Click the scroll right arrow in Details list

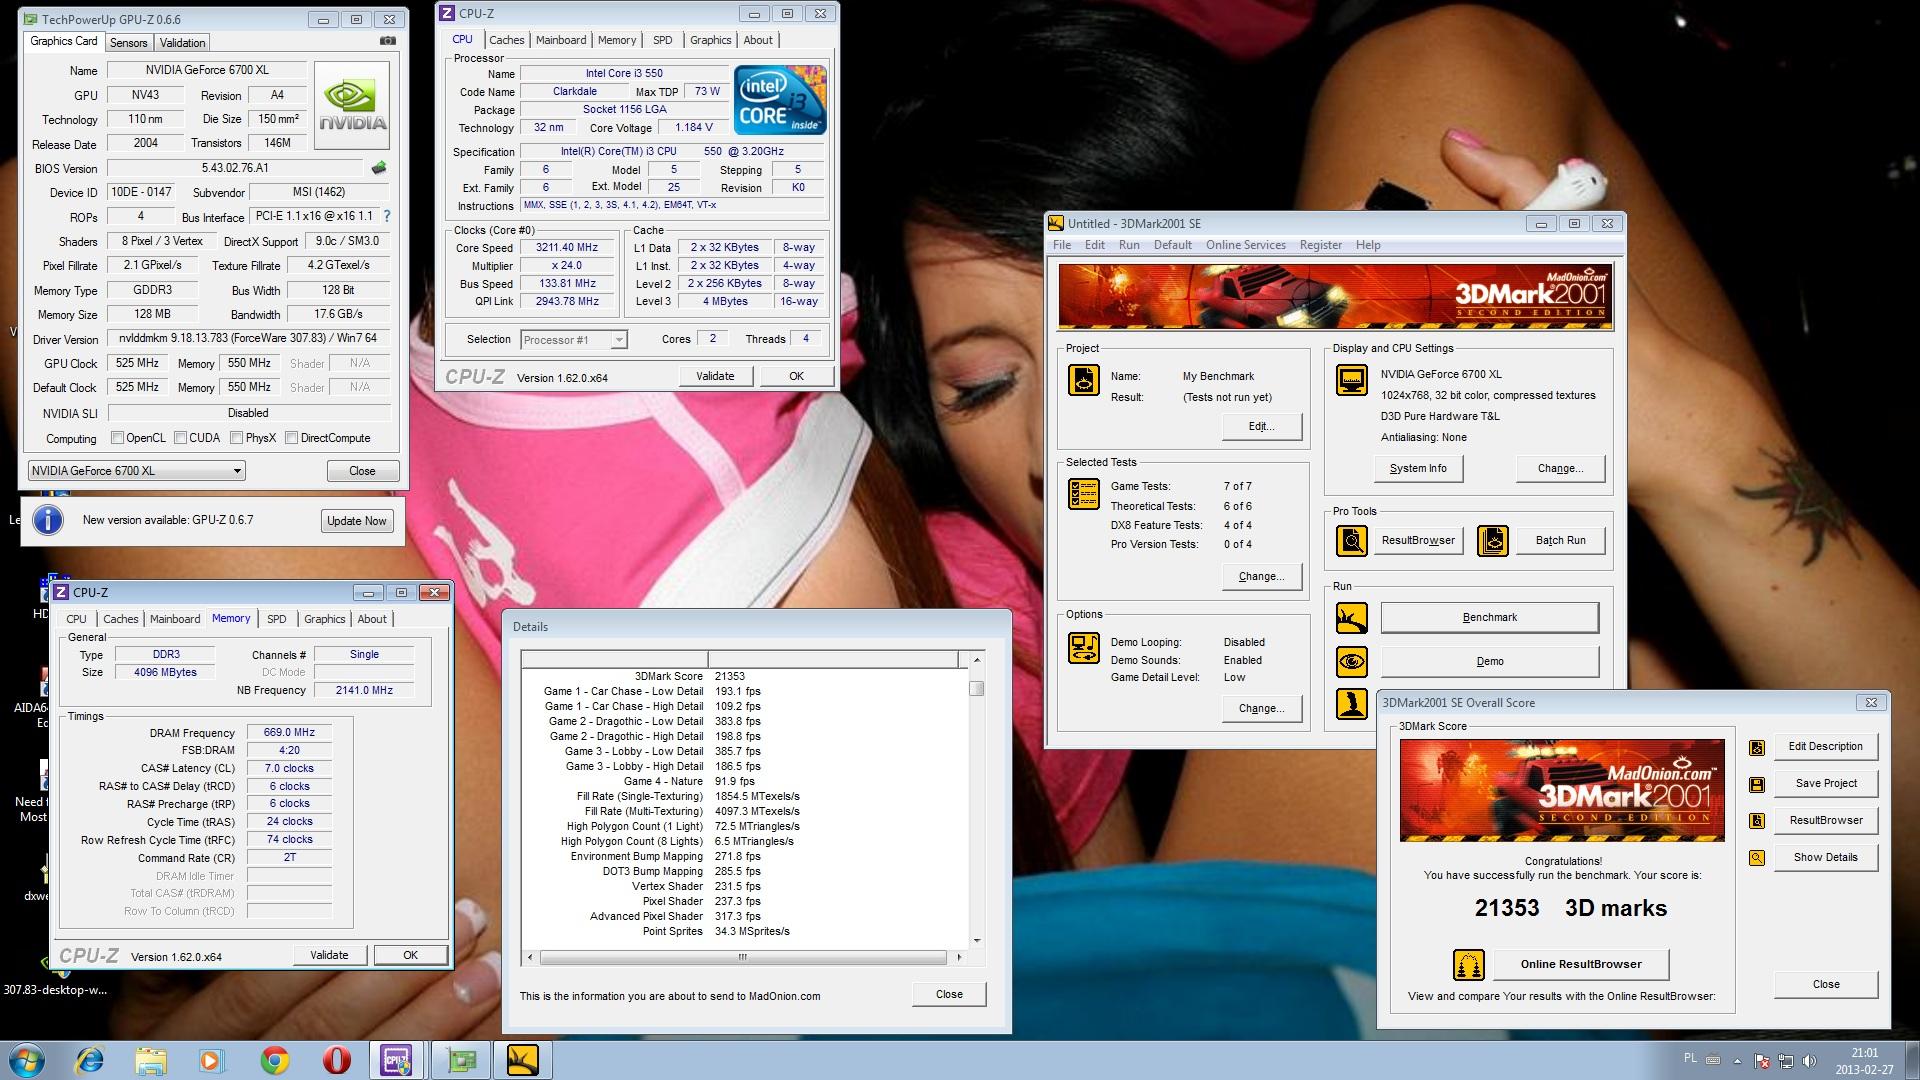[959, 957]
